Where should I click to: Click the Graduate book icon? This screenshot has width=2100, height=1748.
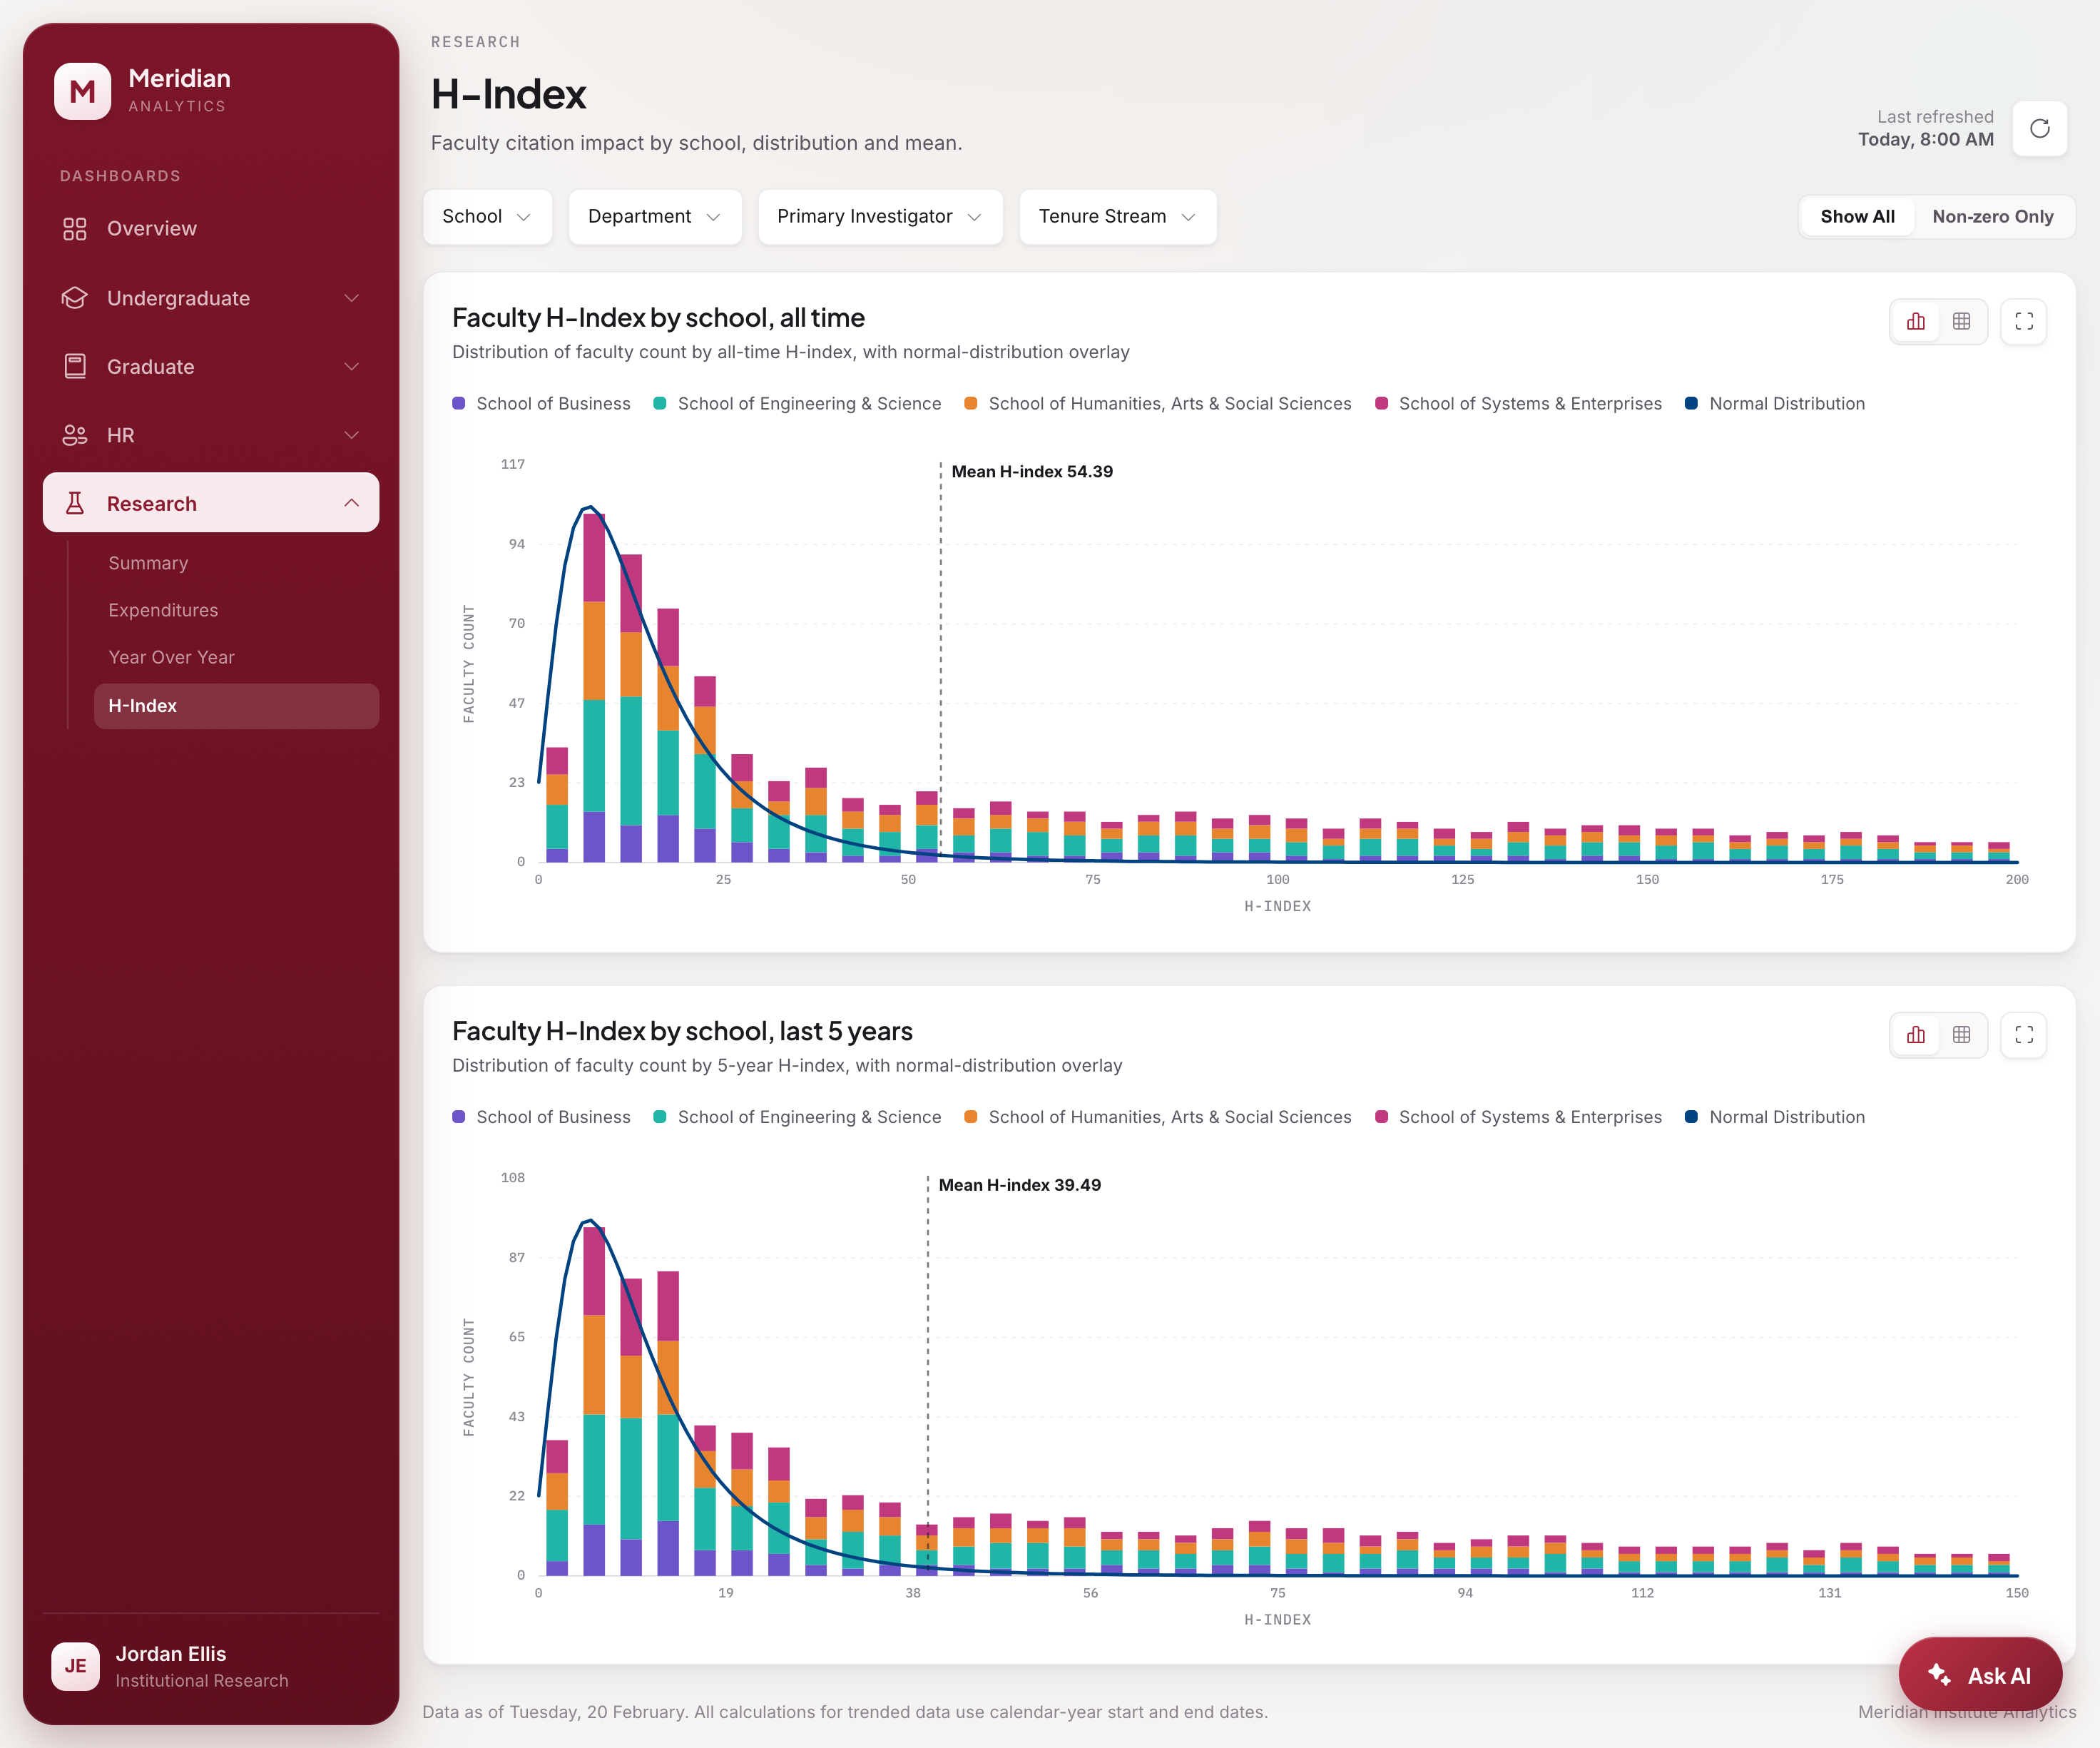click(x=74, y=366)
